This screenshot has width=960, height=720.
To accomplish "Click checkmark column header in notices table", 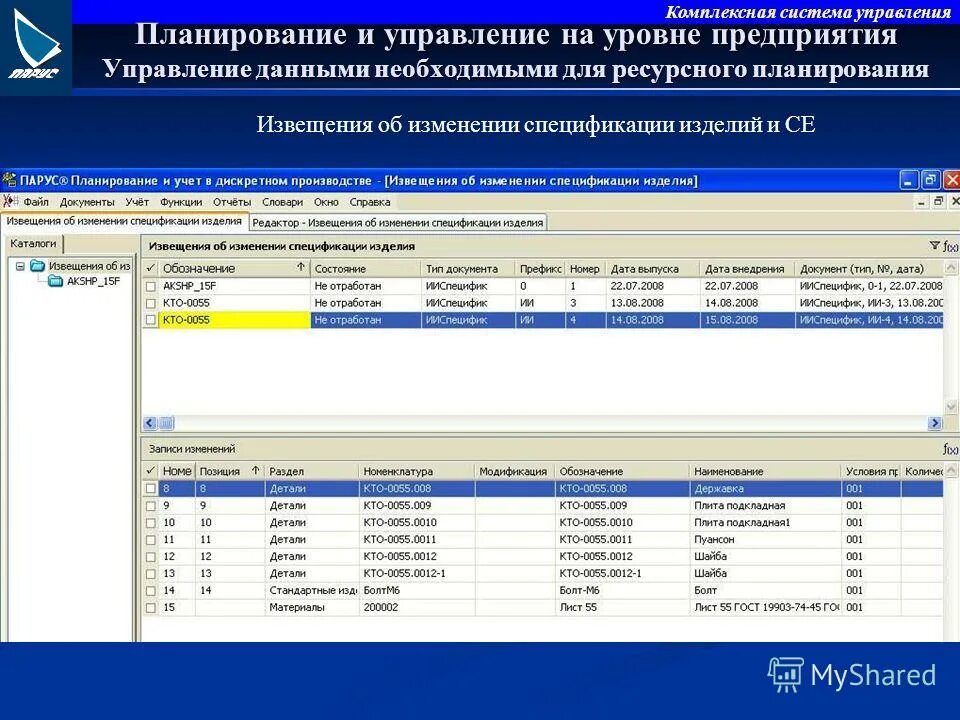I will [x=151, y=268].
